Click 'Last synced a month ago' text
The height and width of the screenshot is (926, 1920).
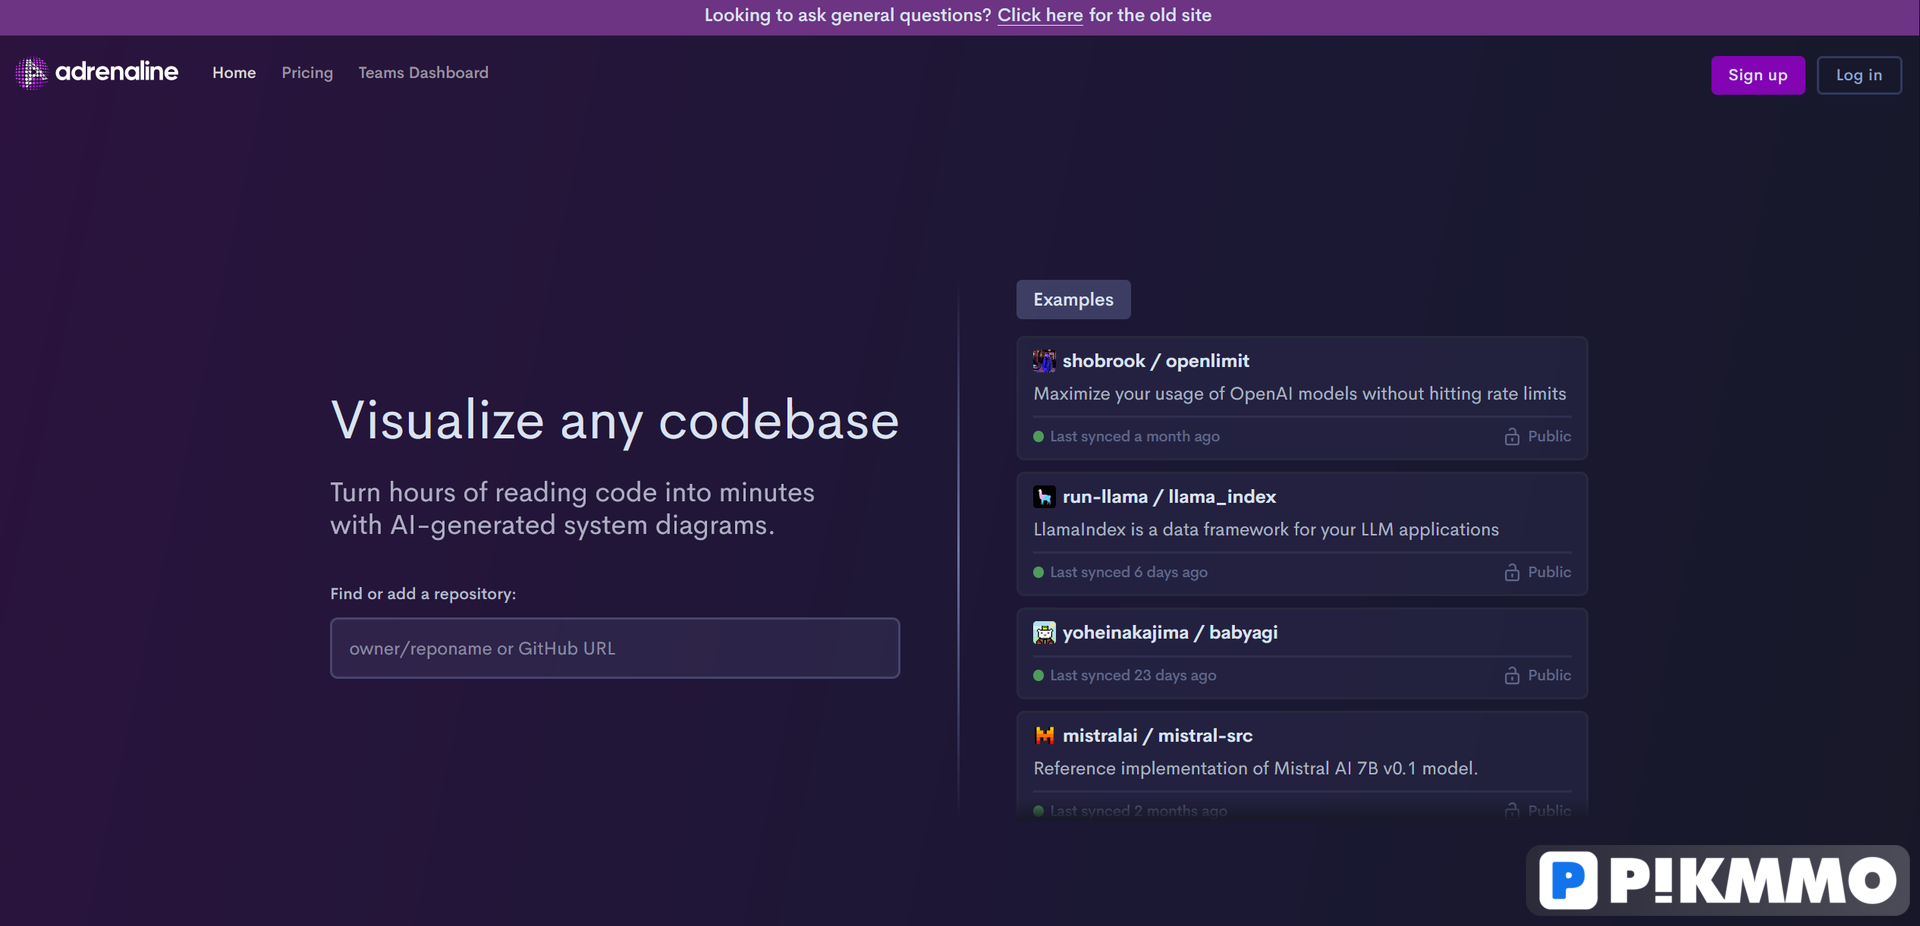click(x=1135, y=437)
